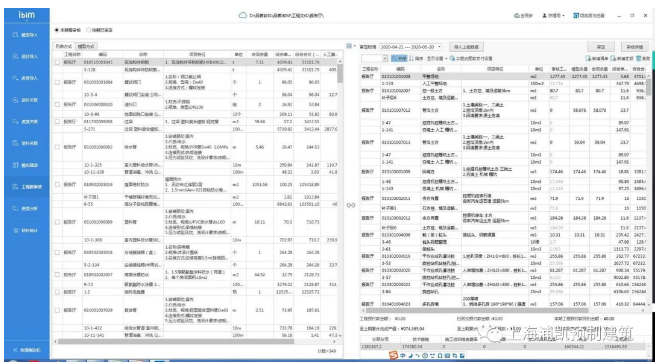The height and width of the screenshot is (364, 660).
Task: Open the 资料关联 sidebar module
Action: [x=27, y=143]
